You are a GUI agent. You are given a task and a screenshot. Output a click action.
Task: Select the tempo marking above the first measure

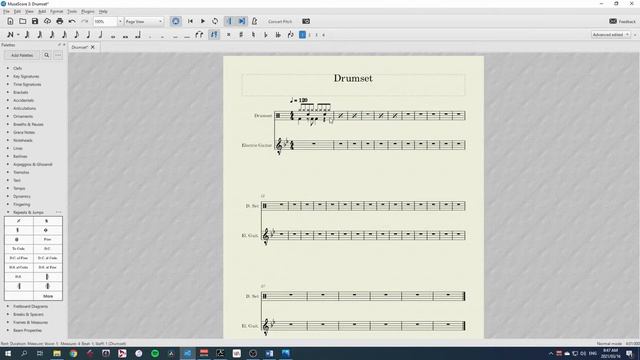coord(299,100)
